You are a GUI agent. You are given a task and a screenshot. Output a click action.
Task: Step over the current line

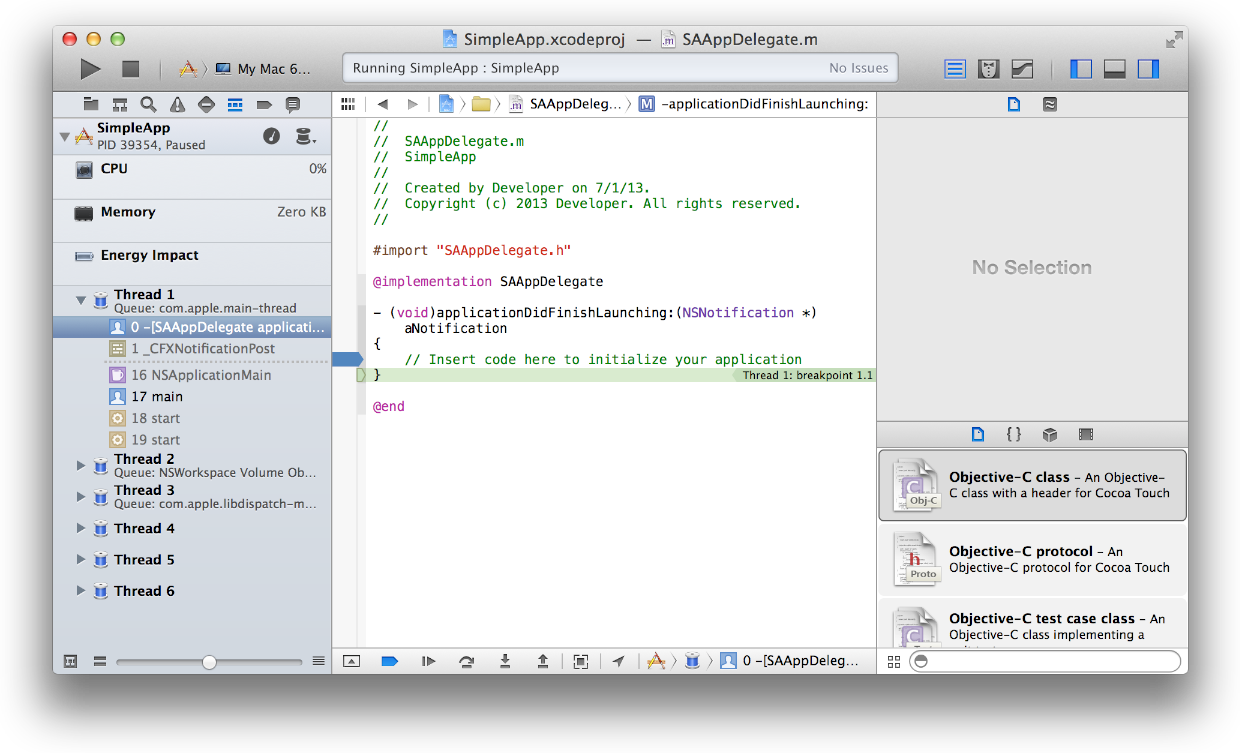click(467, 661)
